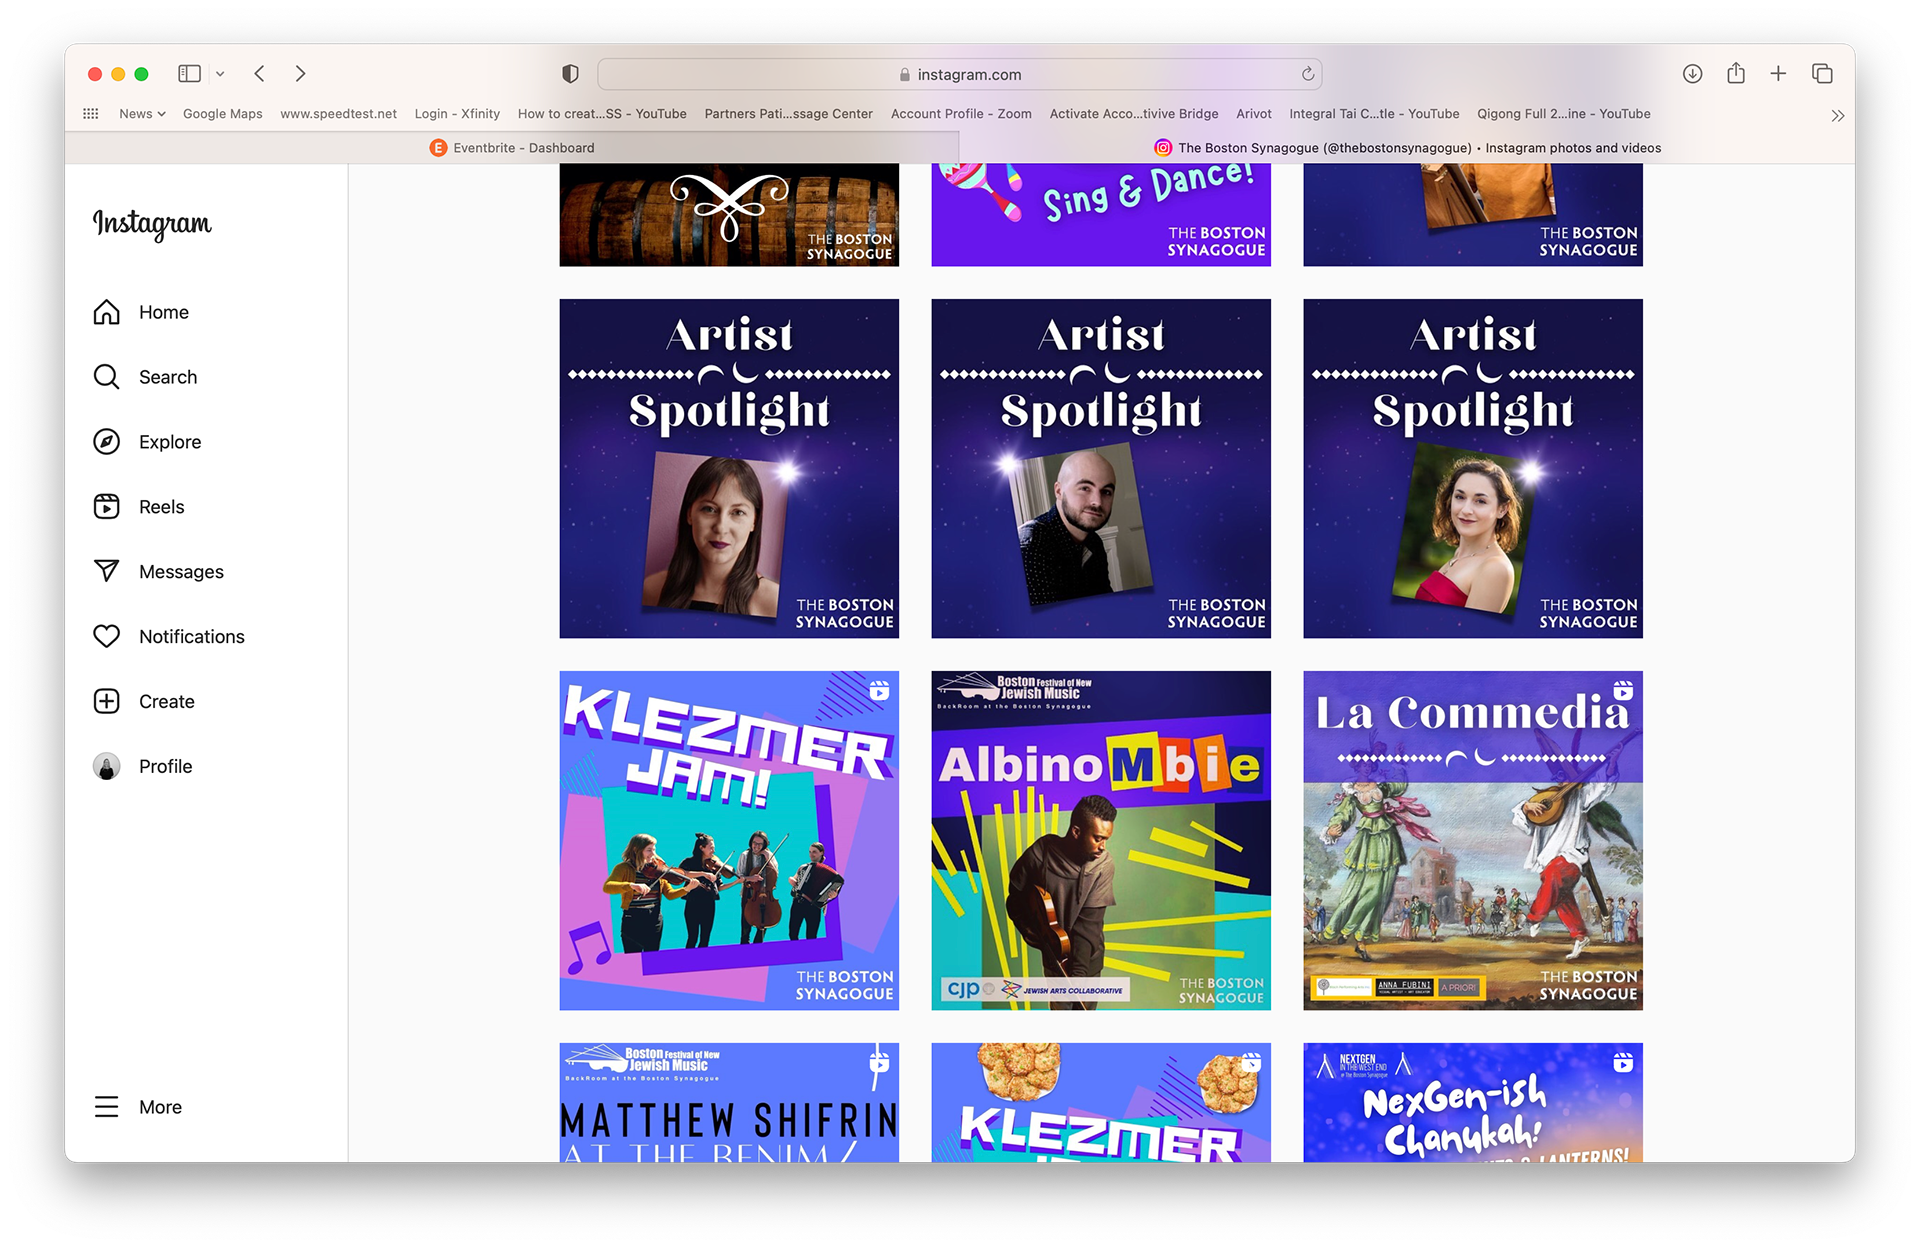
Task: Open Partners Pati...ssage Center bookmark
Action: [x=788, y=114]
